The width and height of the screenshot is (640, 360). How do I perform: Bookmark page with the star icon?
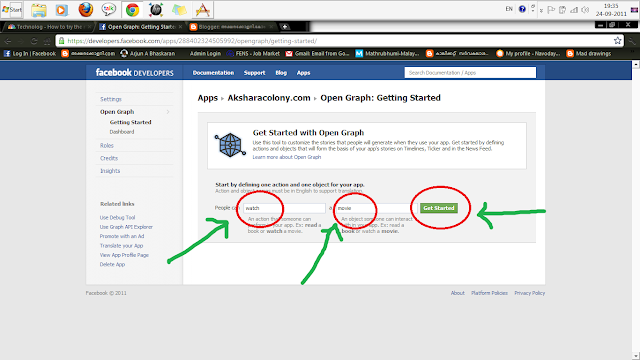617,41
